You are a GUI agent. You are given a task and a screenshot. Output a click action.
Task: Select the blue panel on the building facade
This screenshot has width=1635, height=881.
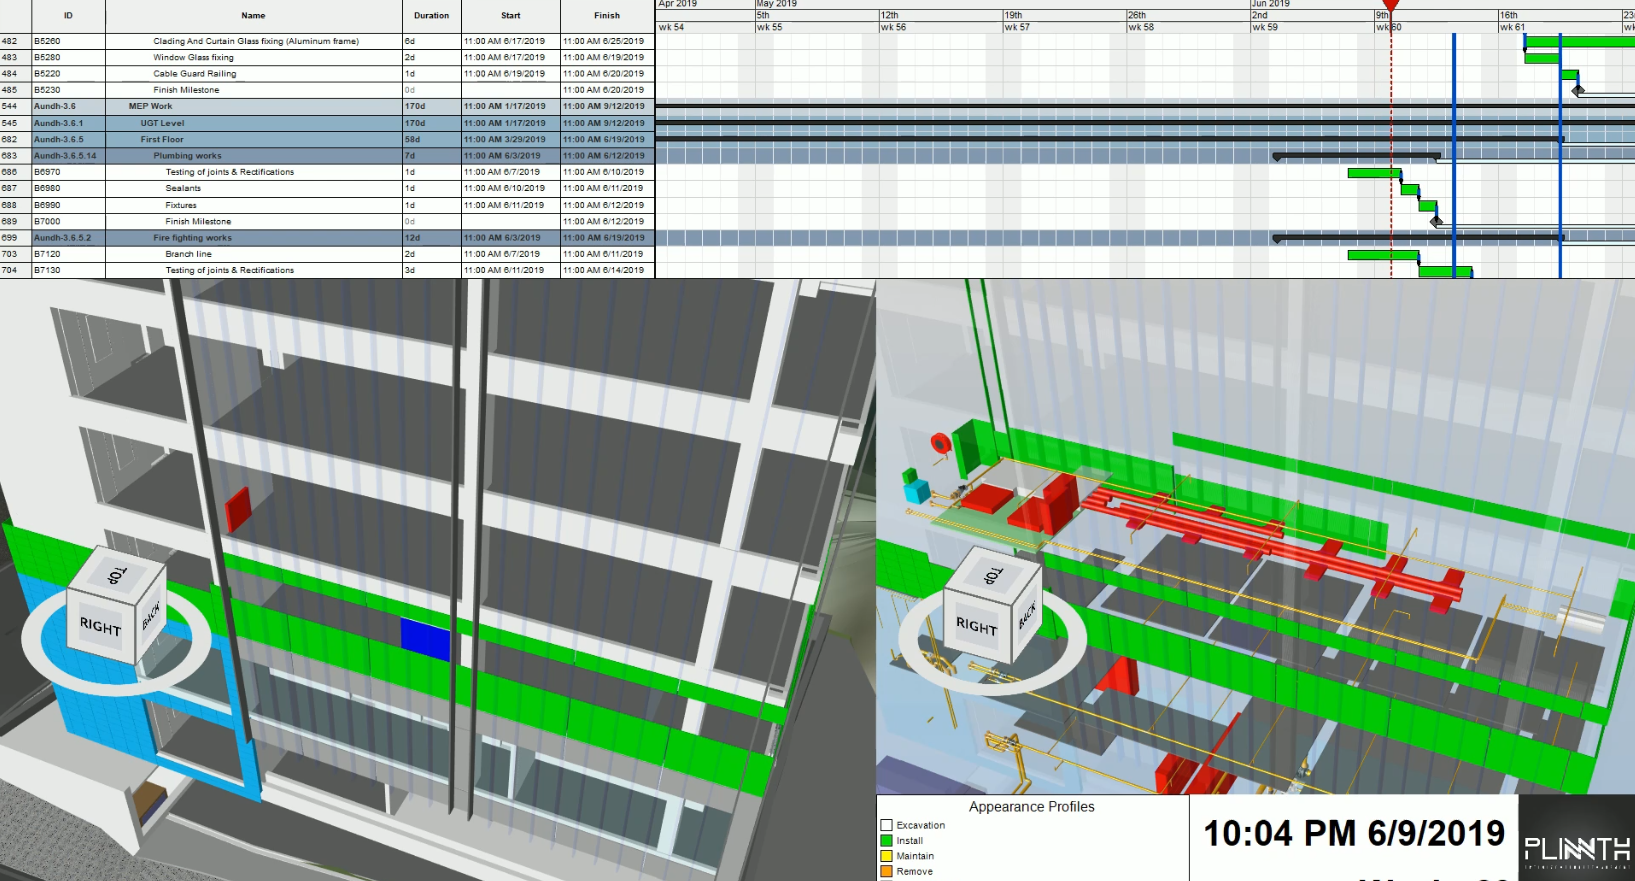coord(425,639)
